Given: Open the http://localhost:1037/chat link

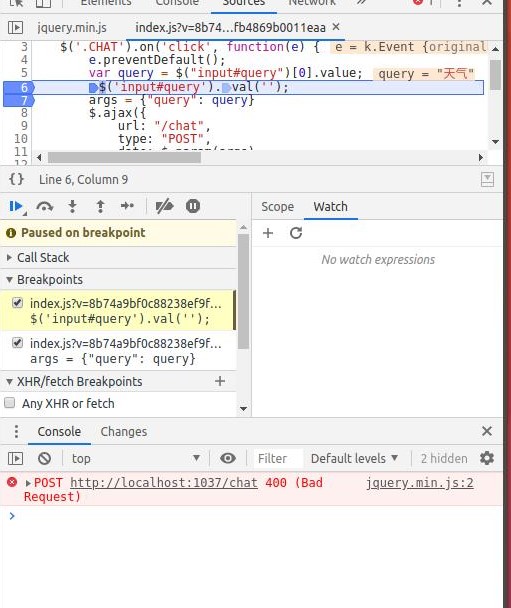Looking at the screenshot, I should (164, 483).
